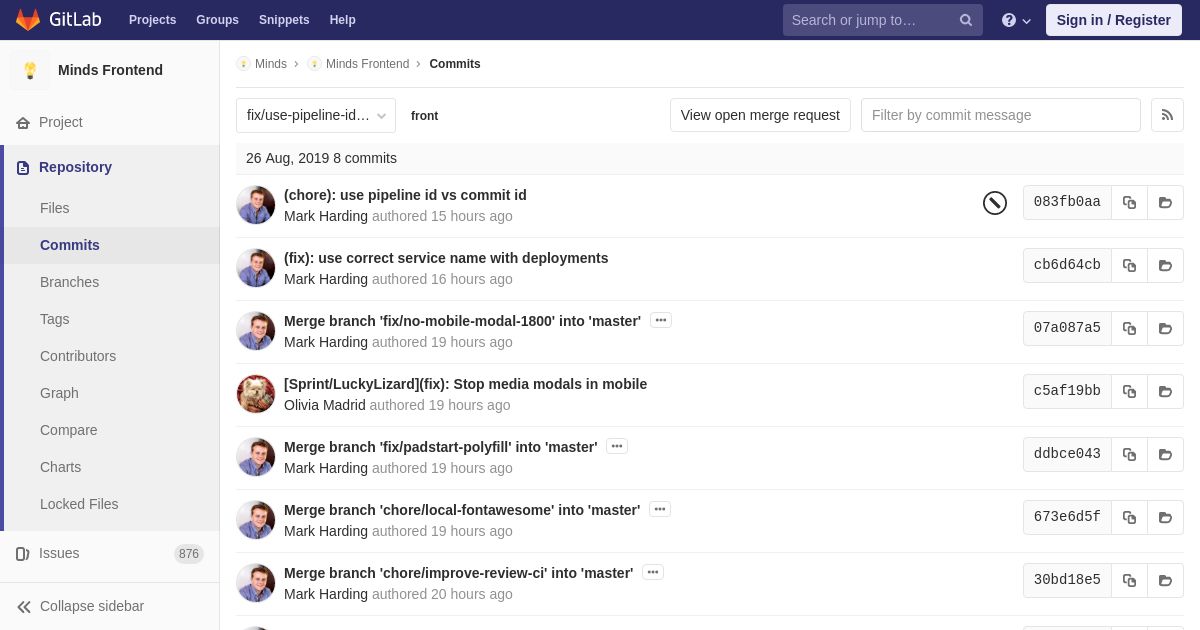Click the 'front' path breadcrumb

(x=424, y=116)
